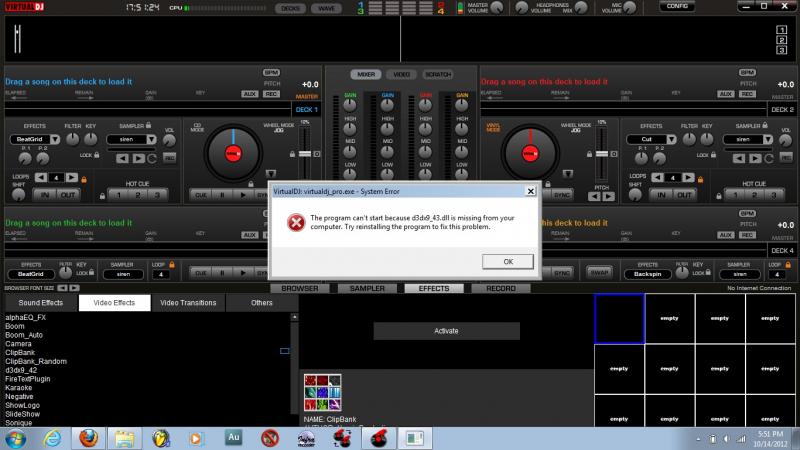The height and width of the screenshot is (450, 800).
Task: Select SlideShow in the effects list
Action: 22,414
